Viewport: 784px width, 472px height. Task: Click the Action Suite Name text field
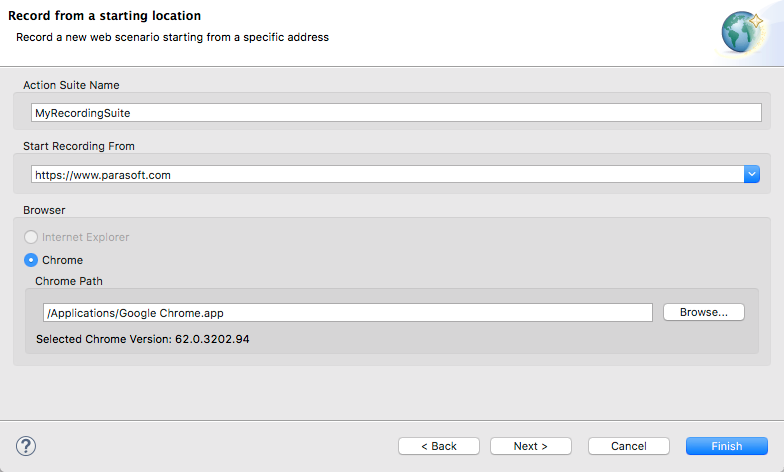pos(396,113)
